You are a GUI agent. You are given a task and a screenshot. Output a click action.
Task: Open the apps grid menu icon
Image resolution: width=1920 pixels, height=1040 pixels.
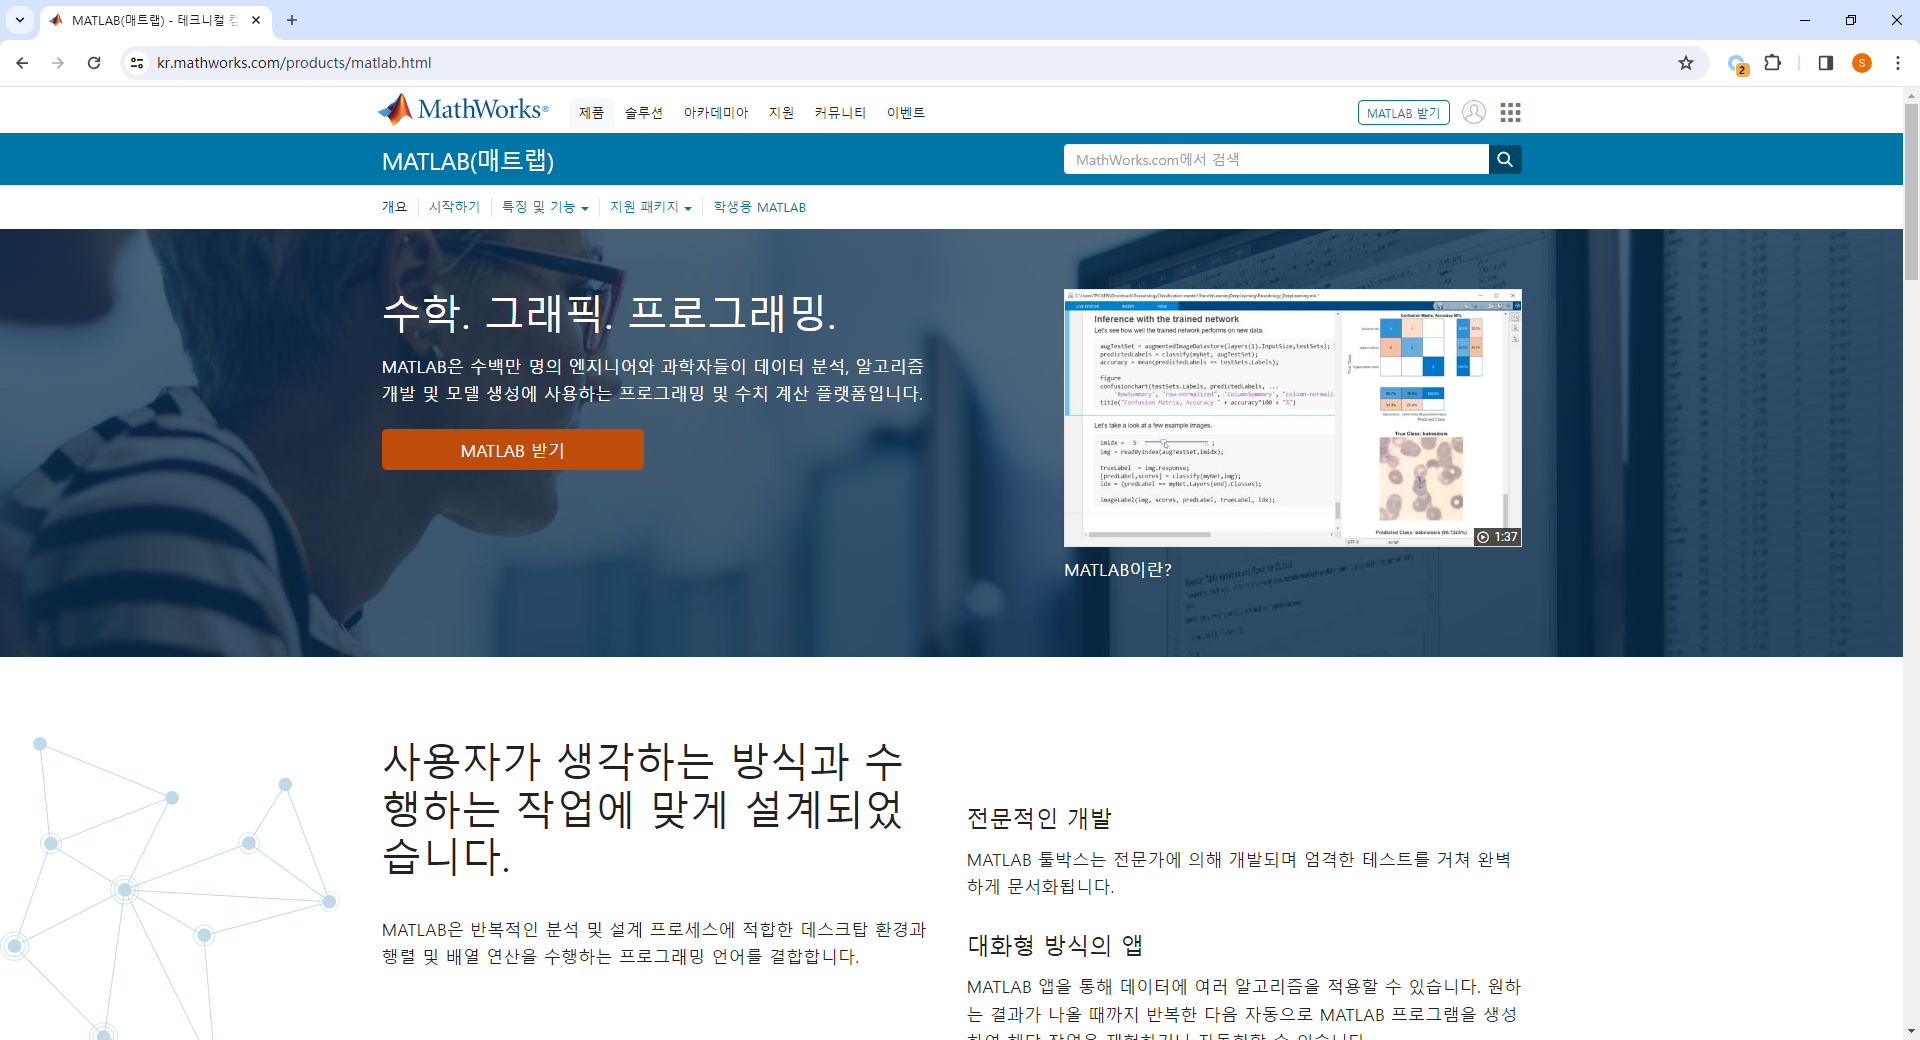point(1510,112)
